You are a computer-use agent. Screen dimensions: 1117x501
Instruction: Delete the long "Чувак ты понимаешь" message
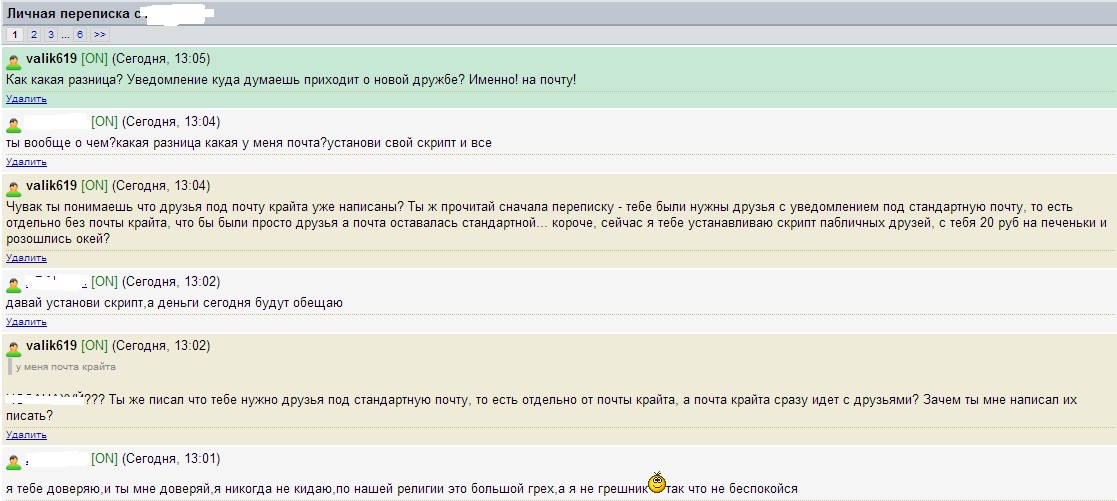(x=26, y=258)
